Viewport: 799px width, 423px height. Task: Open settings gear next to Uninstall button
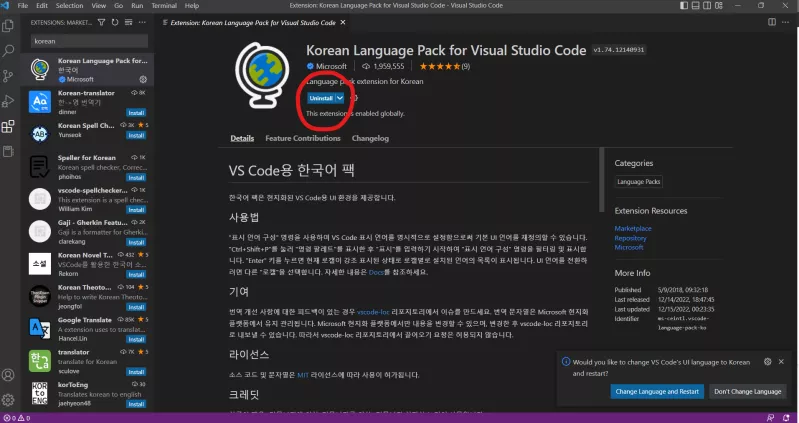[x=355, y=98]
